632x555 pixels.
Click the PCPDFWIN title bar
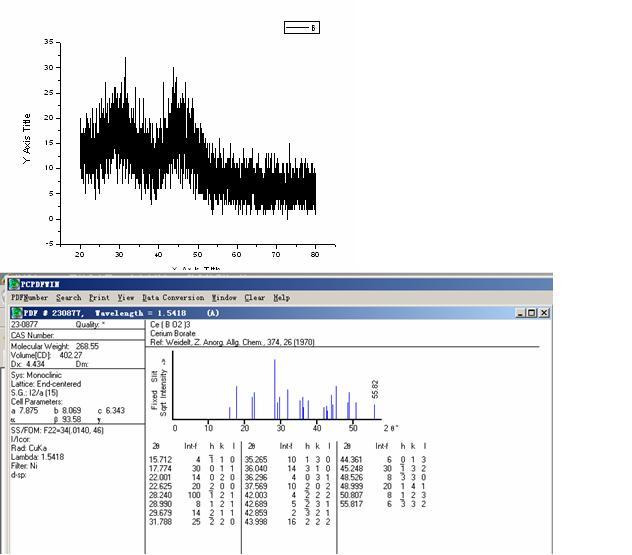[x=280, y=284]
